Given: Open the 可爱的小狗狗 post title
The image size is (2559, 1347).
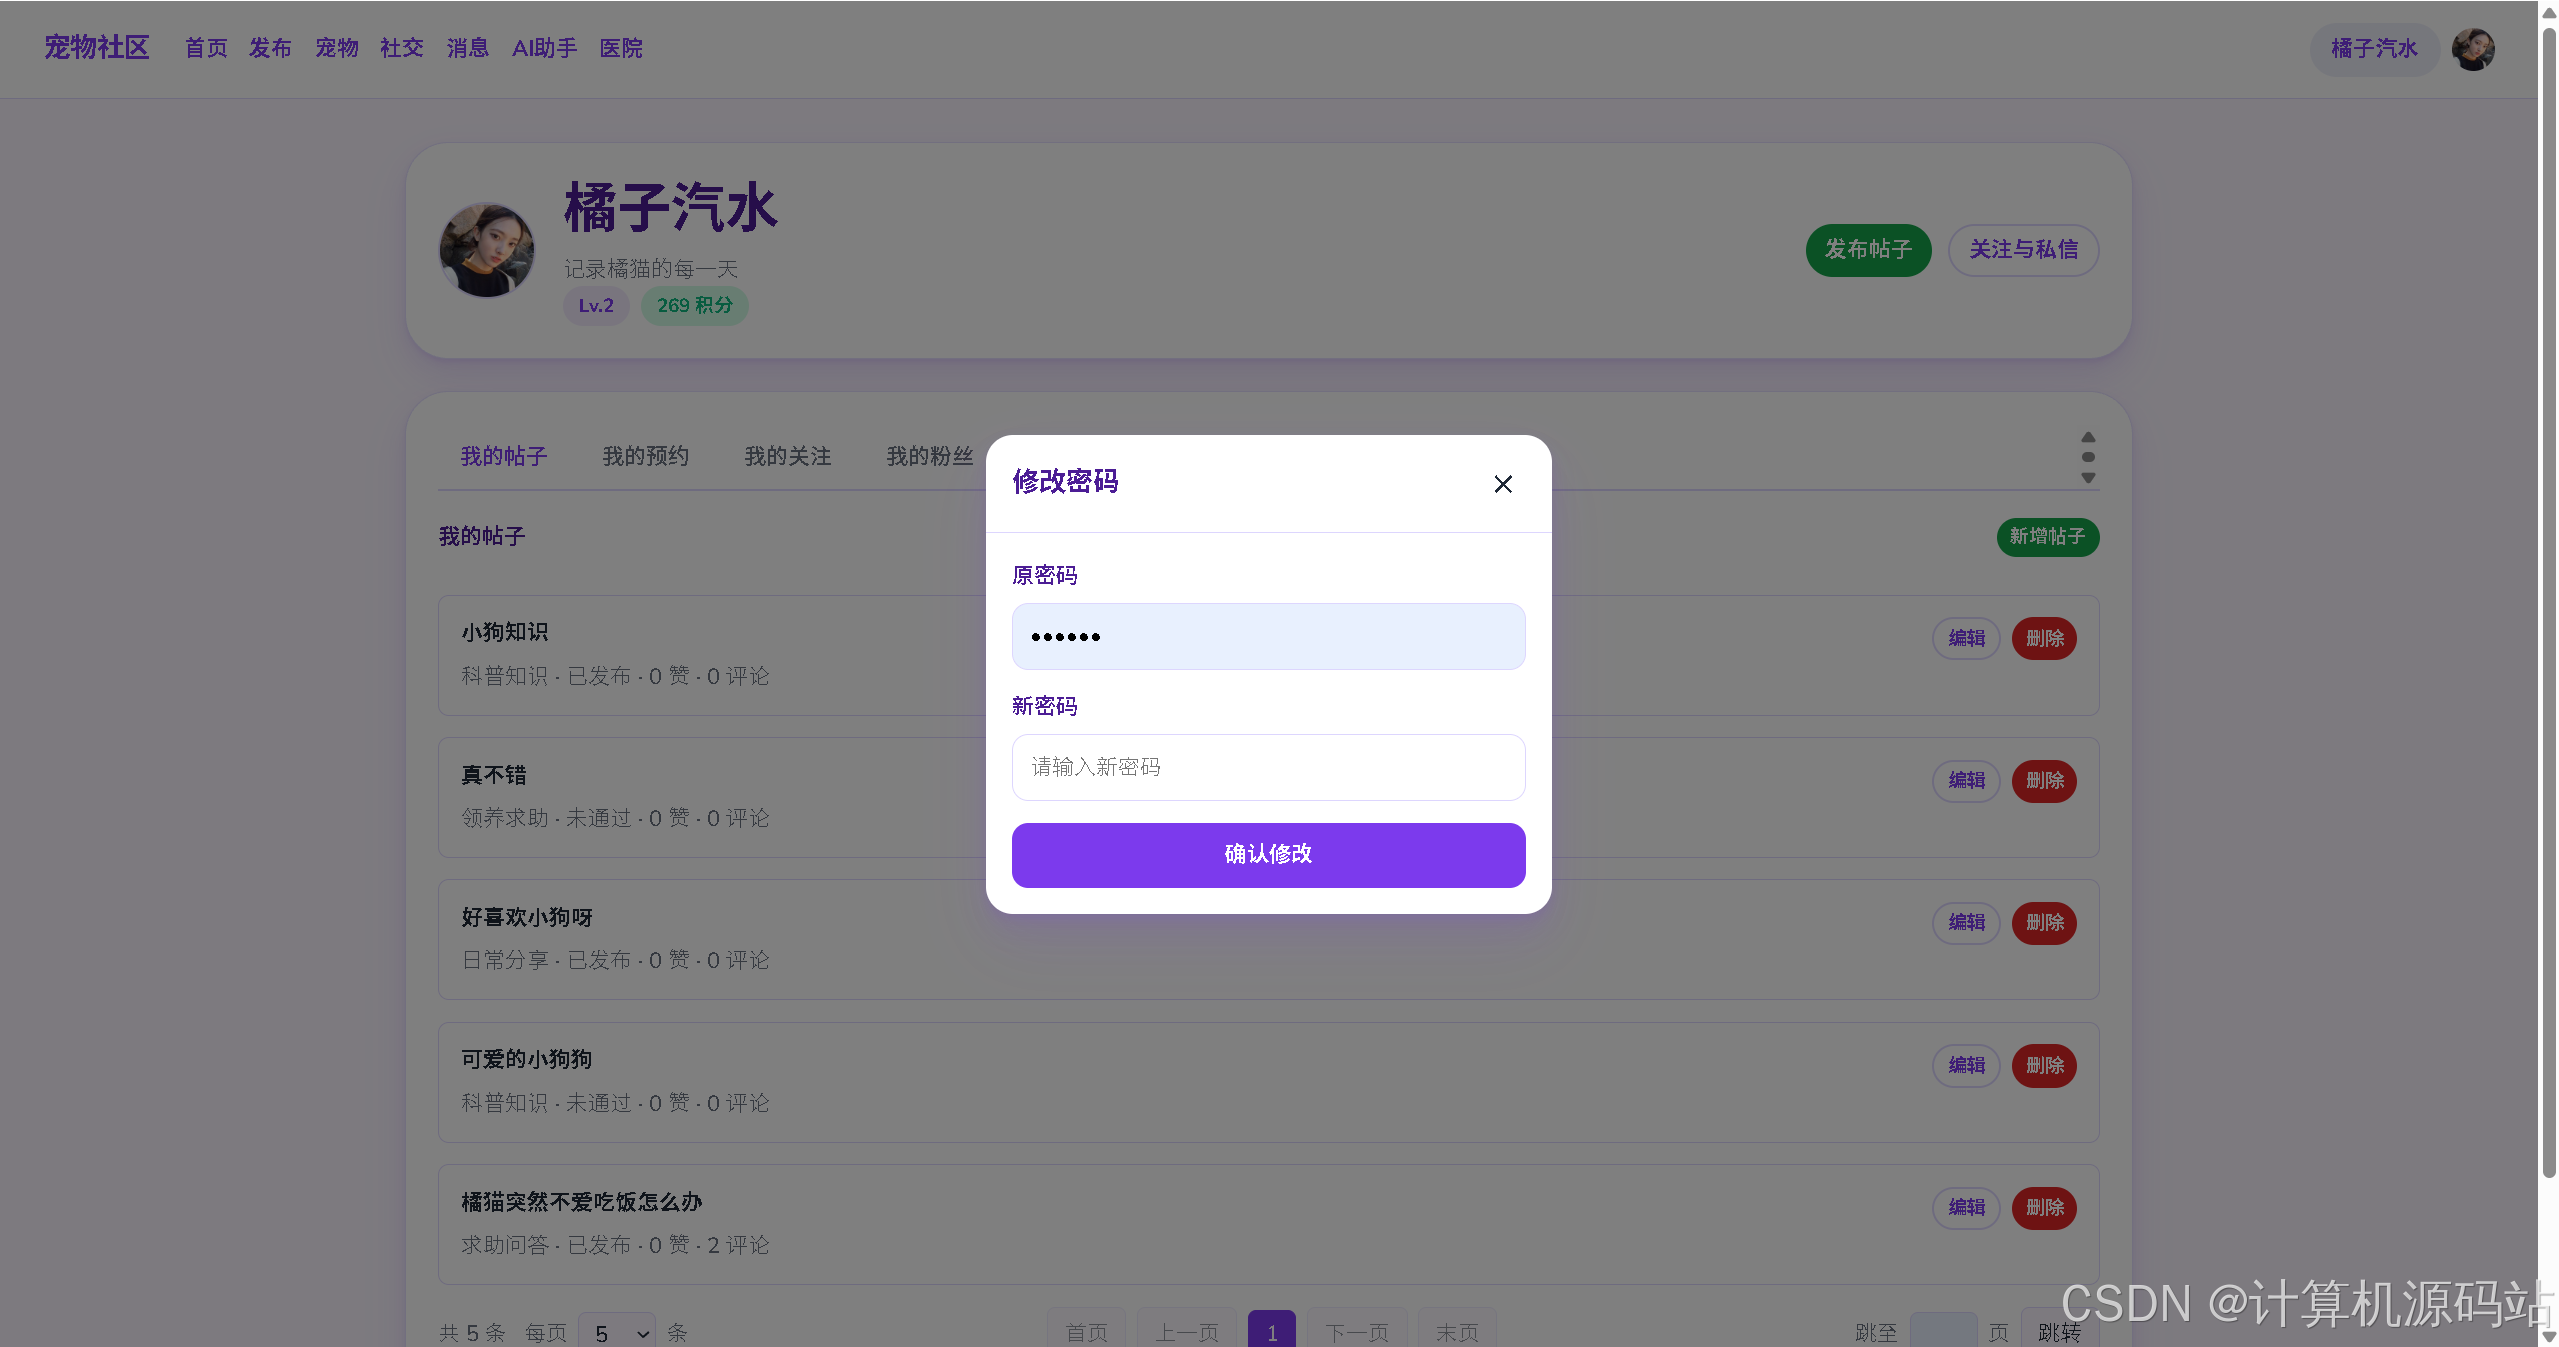Looking at the screenshot, I should pos(527,1059).
